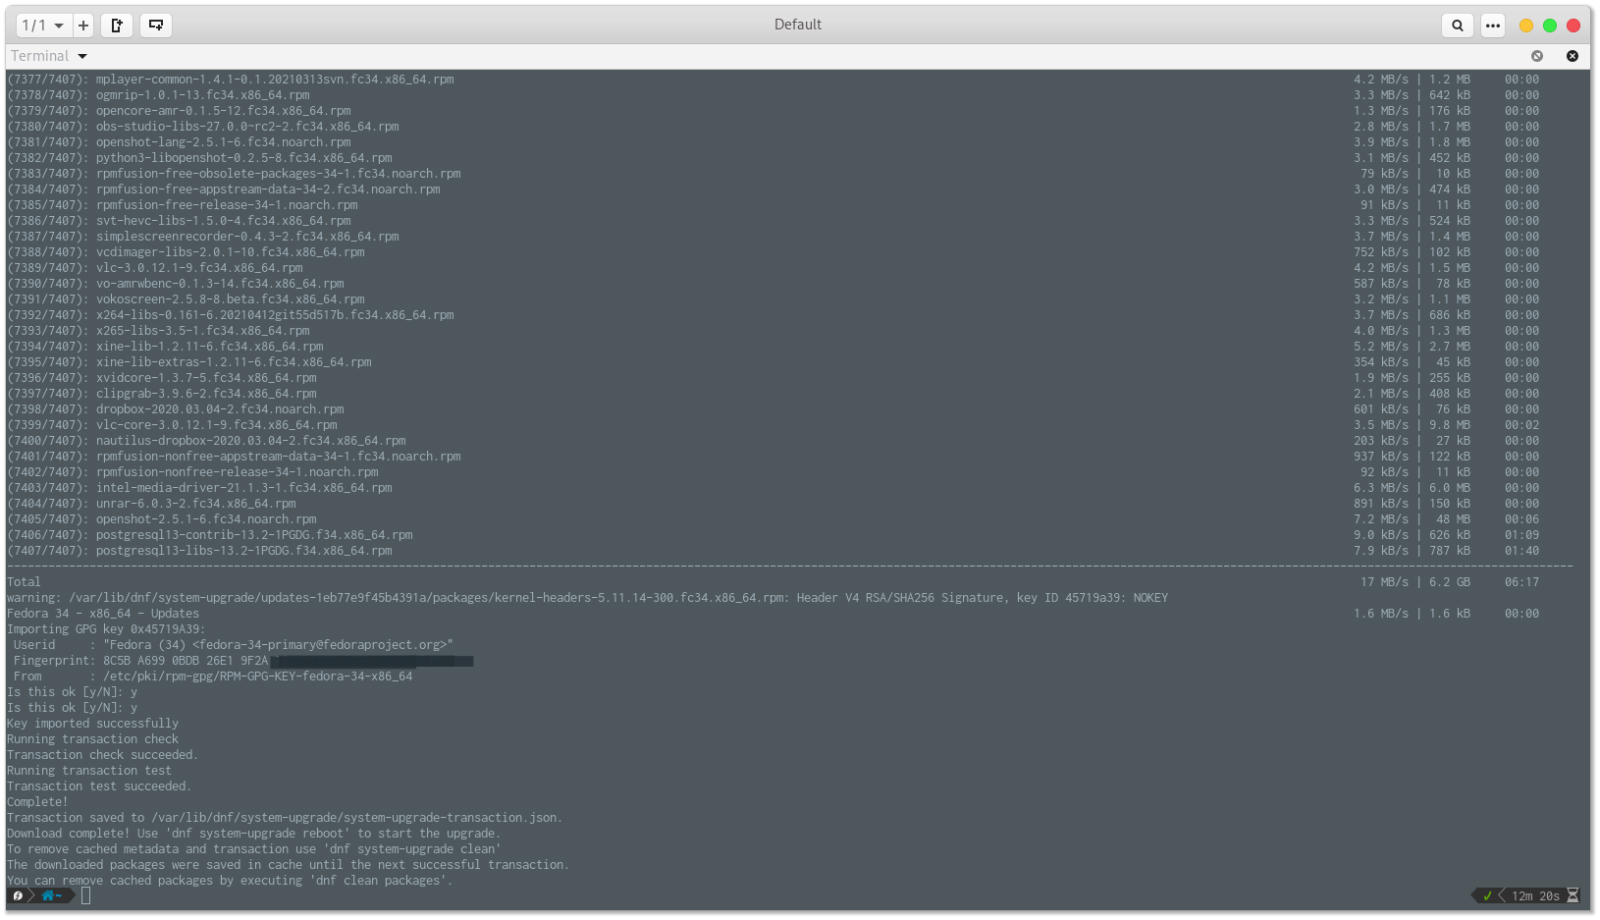The image size is (1600, 920).
Task: Click the yellow minimize window button
Action: pos(1526,25)
